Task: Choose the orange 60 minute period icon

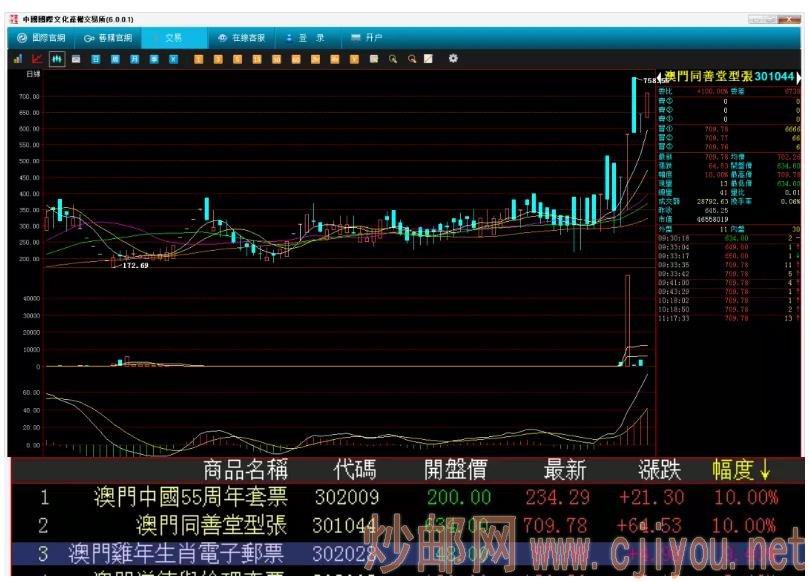Action: coord(296,59)
